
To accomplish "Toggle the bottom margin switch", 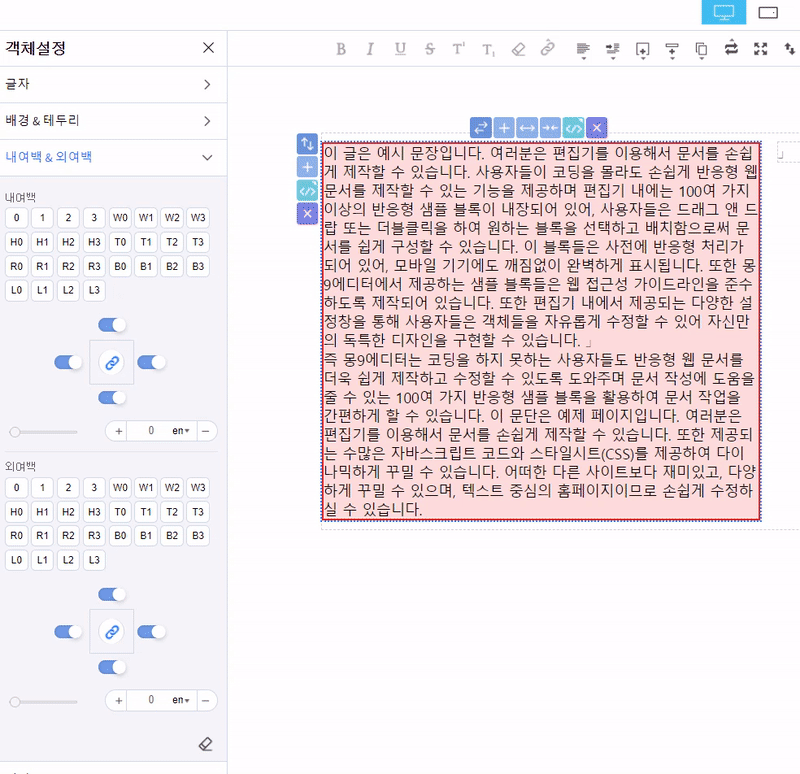I will [x=112, y=667].
